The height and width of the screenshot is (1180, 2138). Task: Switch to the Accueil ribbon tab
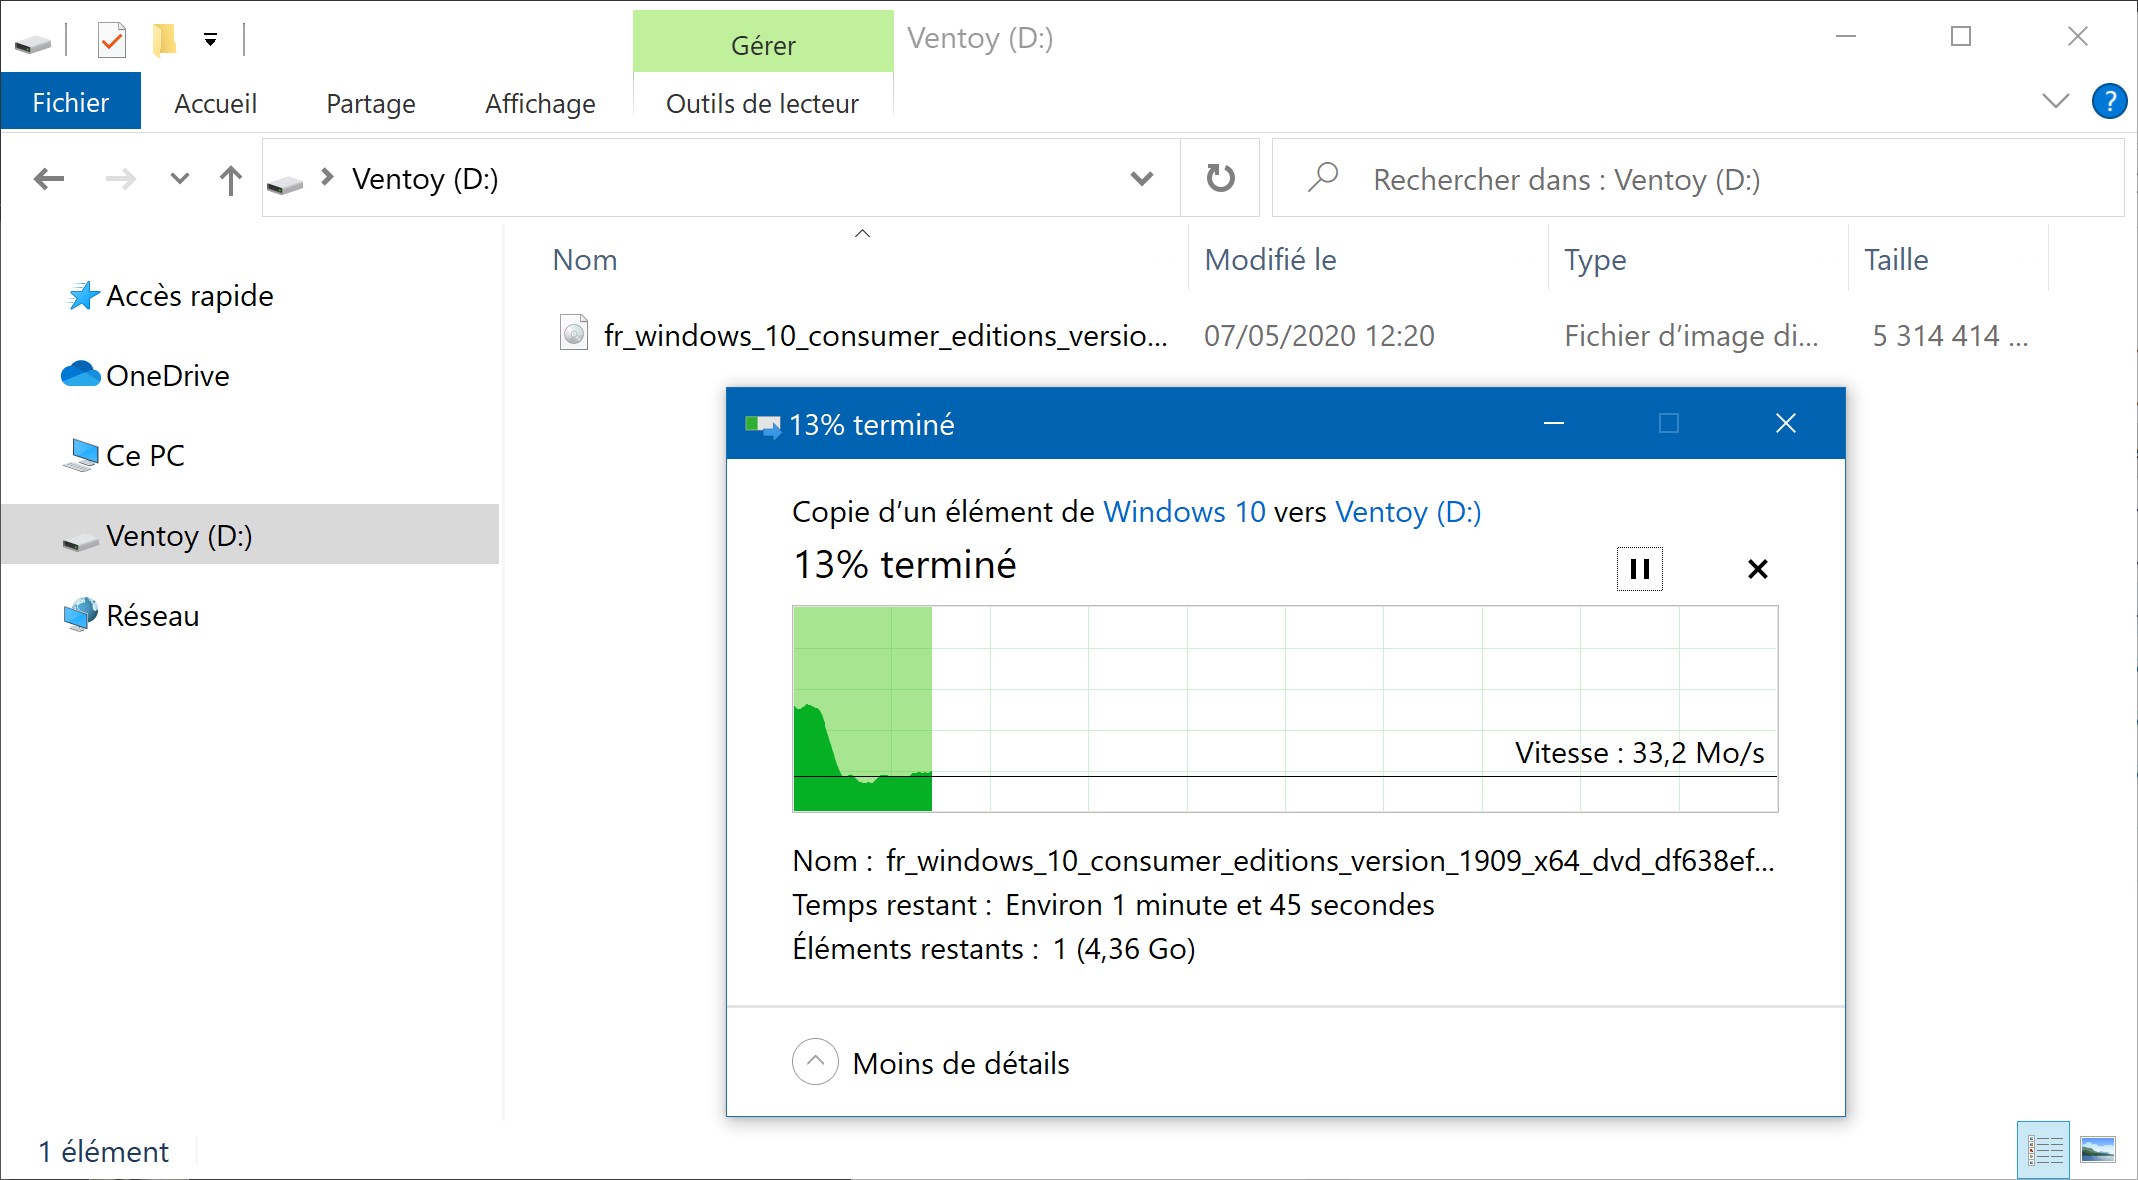click(x=215, y=103)
